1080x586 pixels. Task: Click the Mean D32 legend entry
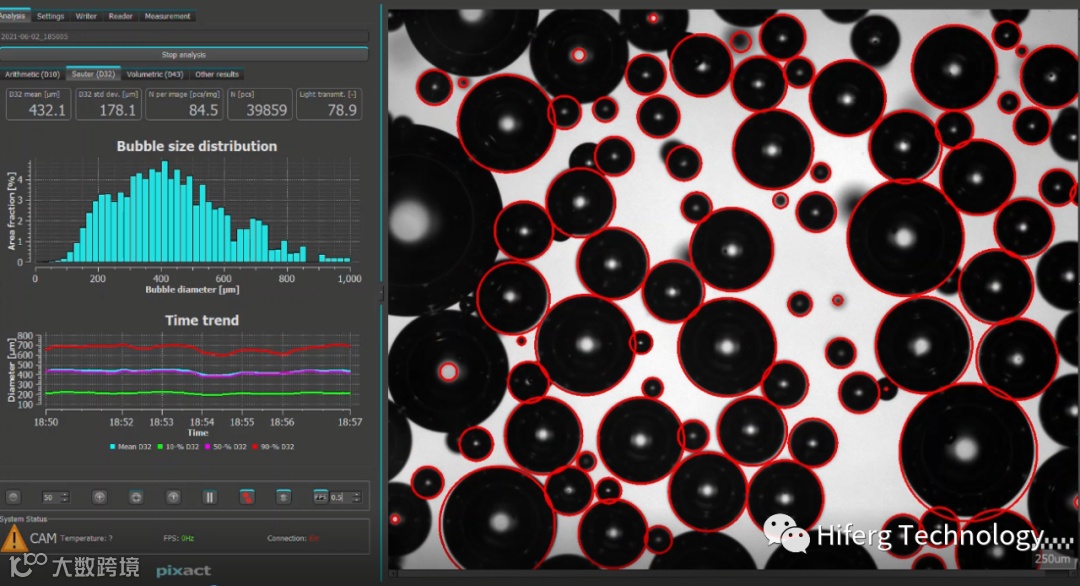pyautogui.click(x=130, y=447)
